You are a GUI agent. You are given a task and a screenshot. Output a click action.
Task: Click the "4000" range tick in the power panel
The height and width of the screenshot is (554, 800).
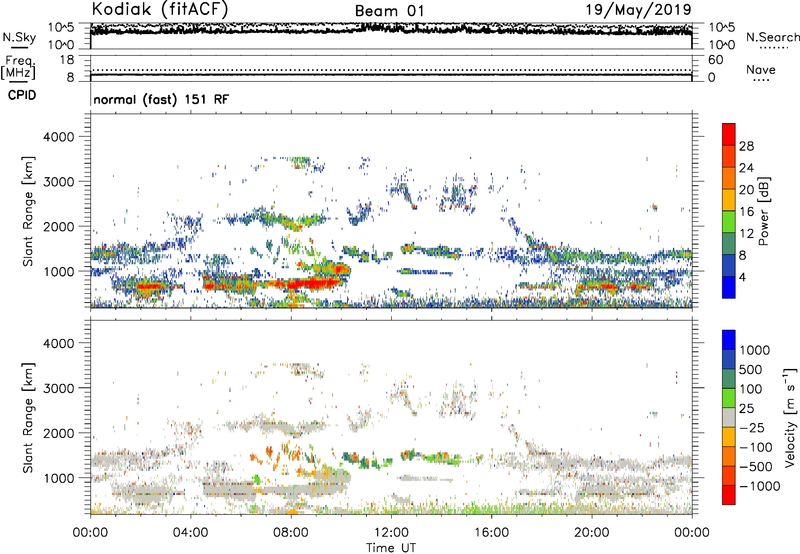pyautogui.click(x=59, y=137)
